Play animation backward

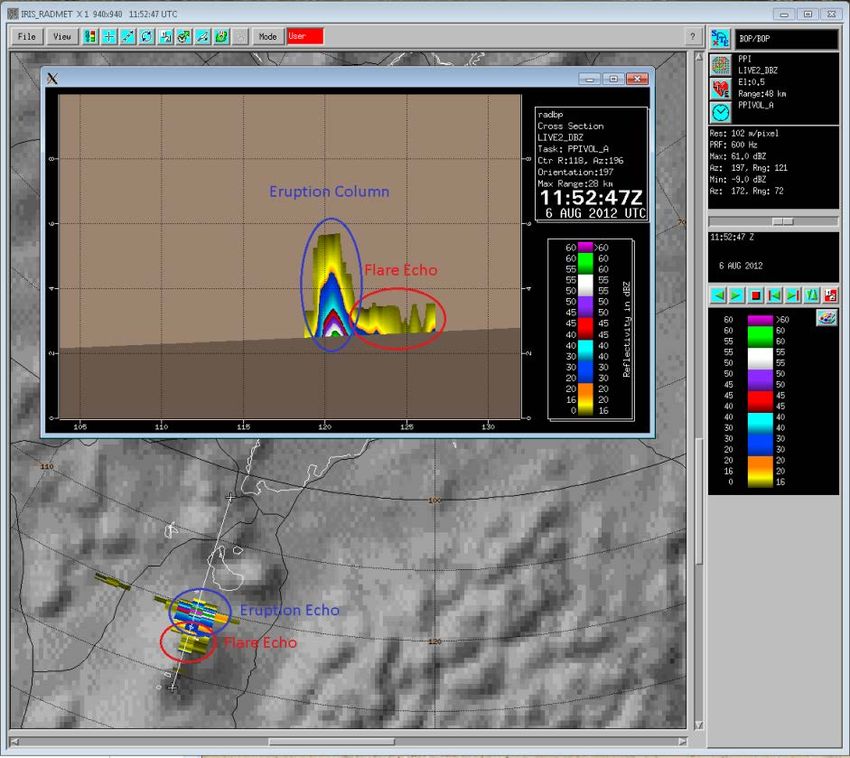point(718,295)
